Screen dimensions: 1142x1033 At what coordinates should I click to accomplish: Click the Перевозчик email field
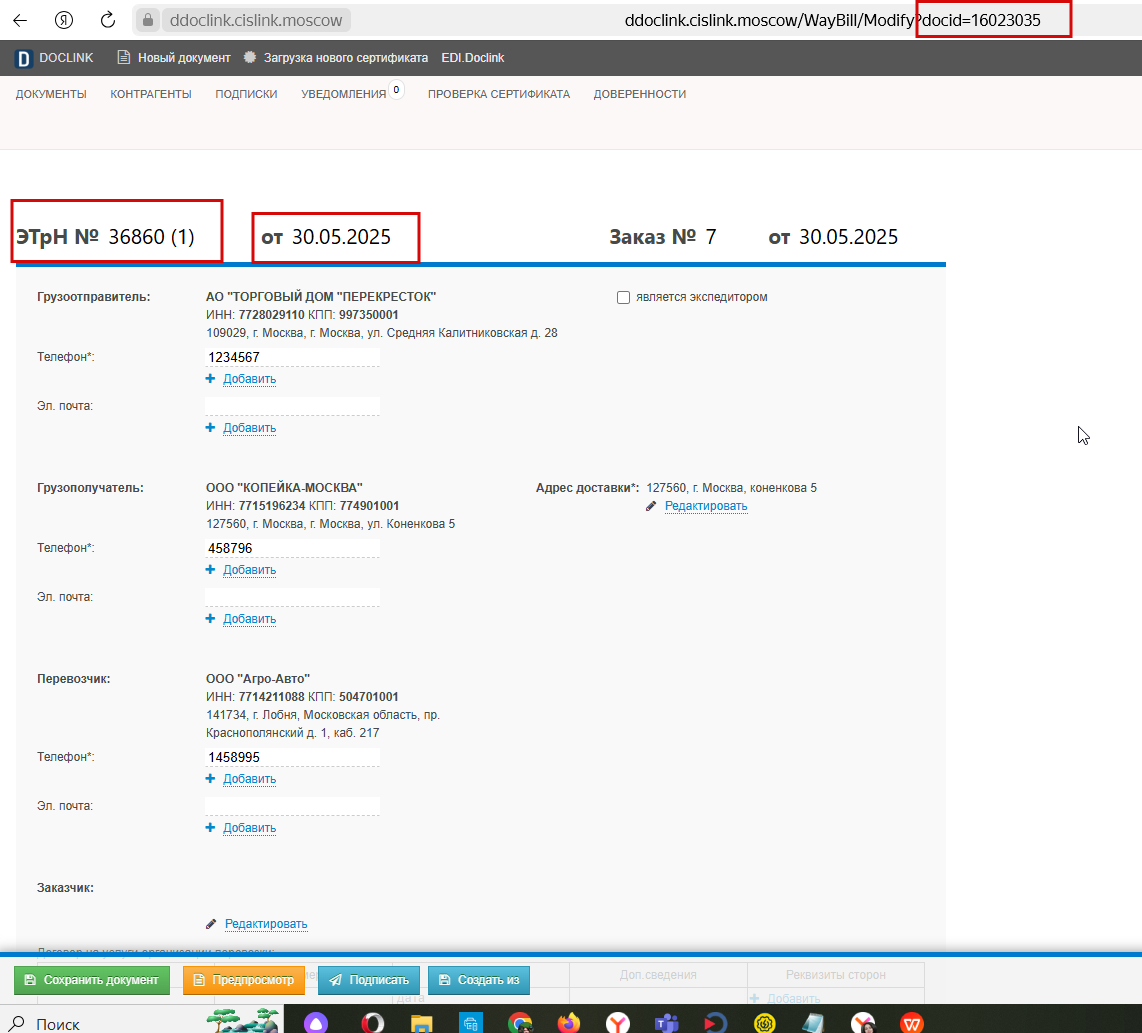tap(292, 806)
